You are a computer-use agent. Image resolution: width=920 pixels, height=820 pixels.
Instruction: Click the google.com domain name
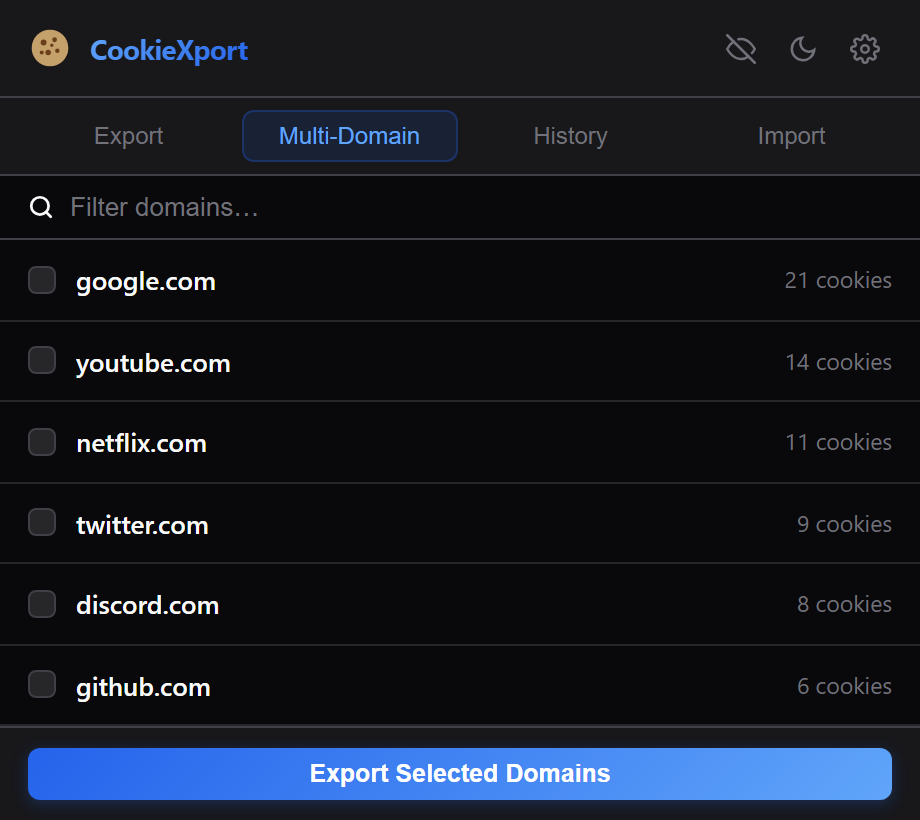[x=146, y=282]
